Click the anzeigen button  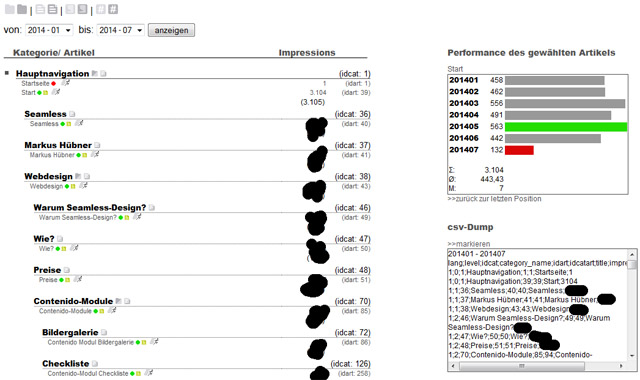(171, 30)
